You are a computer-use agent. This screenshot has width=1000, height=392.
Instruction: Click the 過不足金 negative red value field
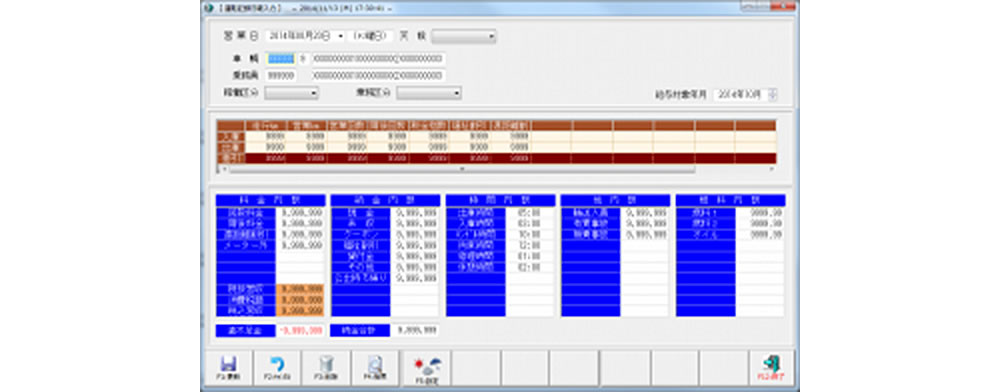[300, 330]
